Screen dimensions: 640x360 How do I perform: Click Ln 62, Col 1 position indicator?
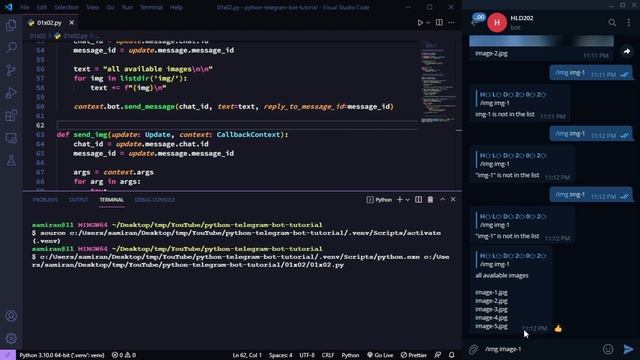coord(247,355)
